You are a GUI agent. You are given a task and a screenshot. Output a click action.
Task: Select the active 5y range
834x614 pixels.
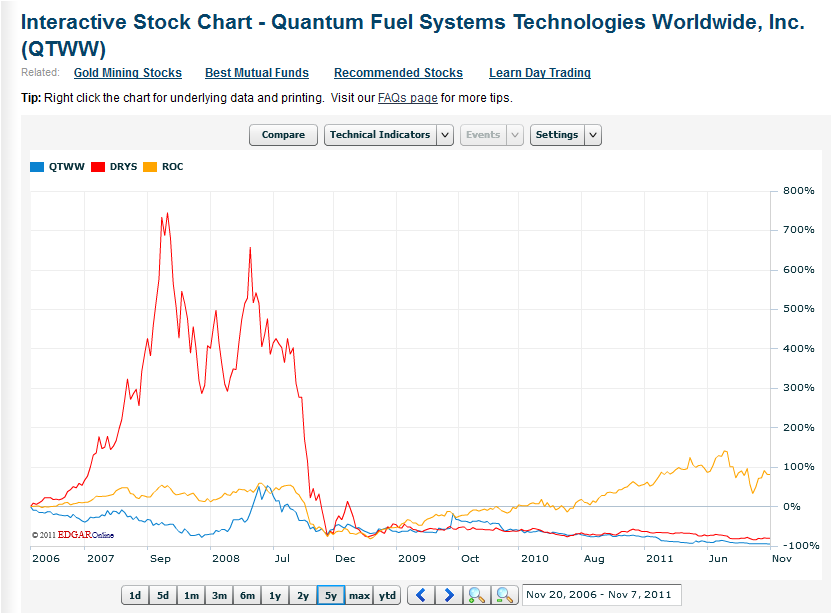coord(331,595)
